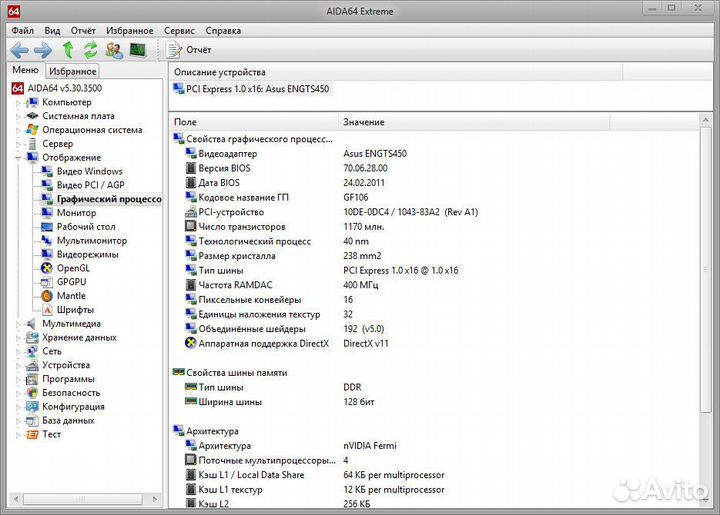Select the AIDA64 v5.30.3500 root node
The image size is (720, 515).
(x=57, y=88)
